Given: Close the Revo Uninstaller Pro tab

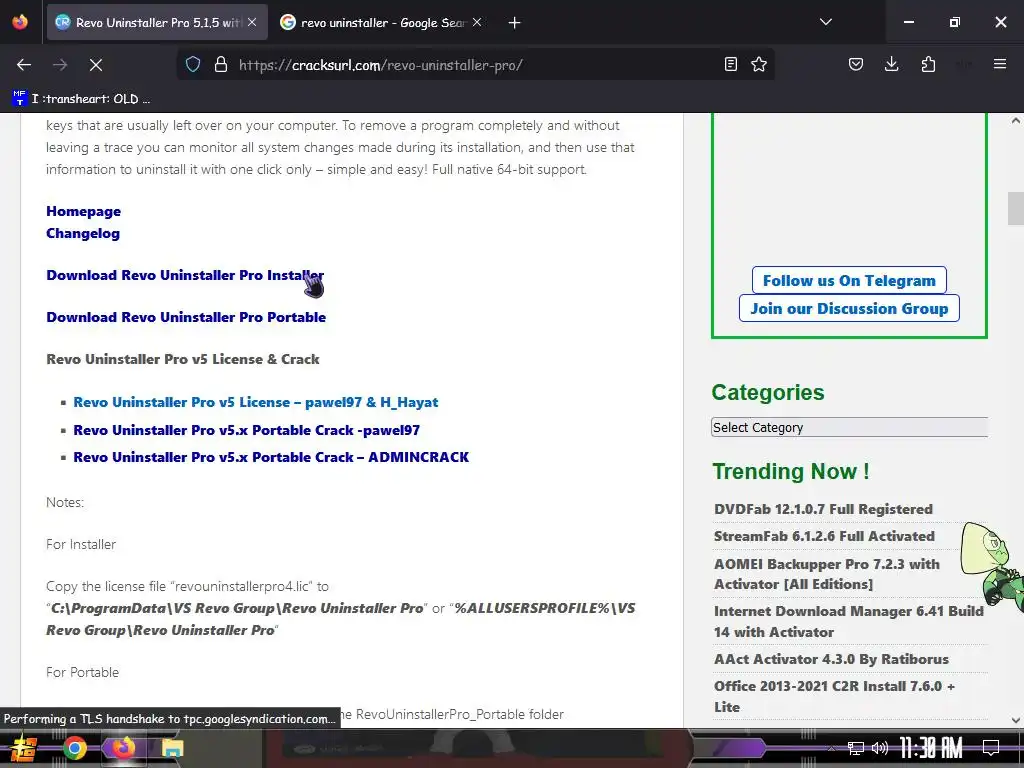Looking at the screenshot, I should pyautogui.click(x=252, y=22).
